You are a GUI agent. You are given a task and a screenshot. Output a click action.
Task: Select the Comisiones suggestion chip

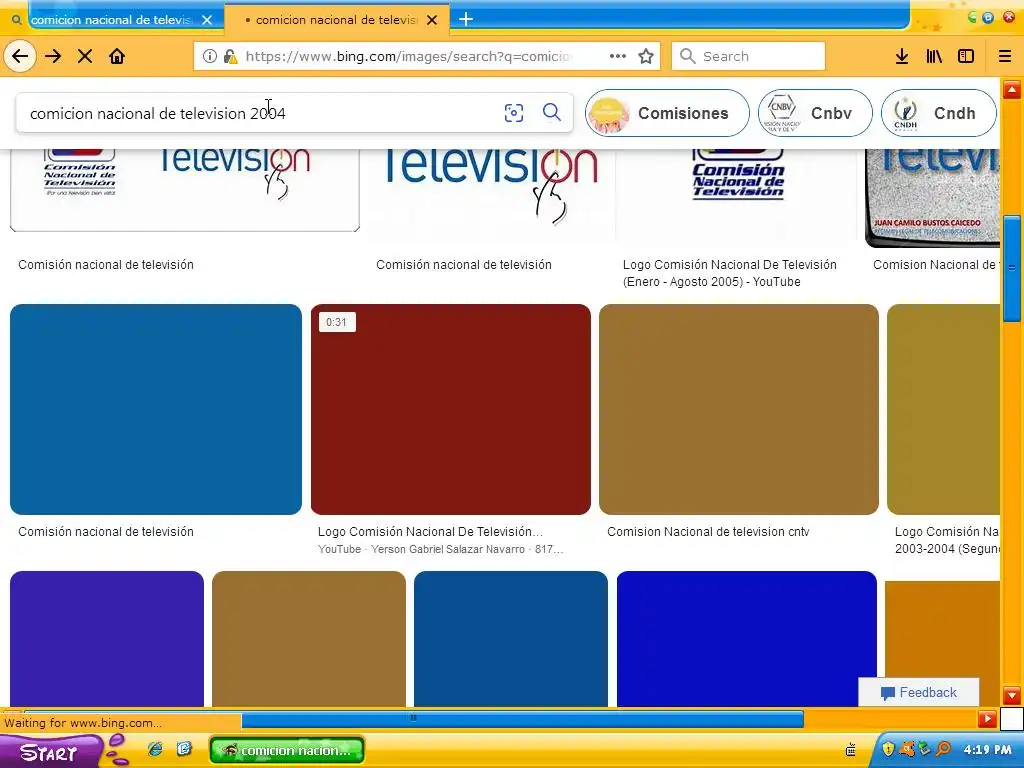click(667, 113)
